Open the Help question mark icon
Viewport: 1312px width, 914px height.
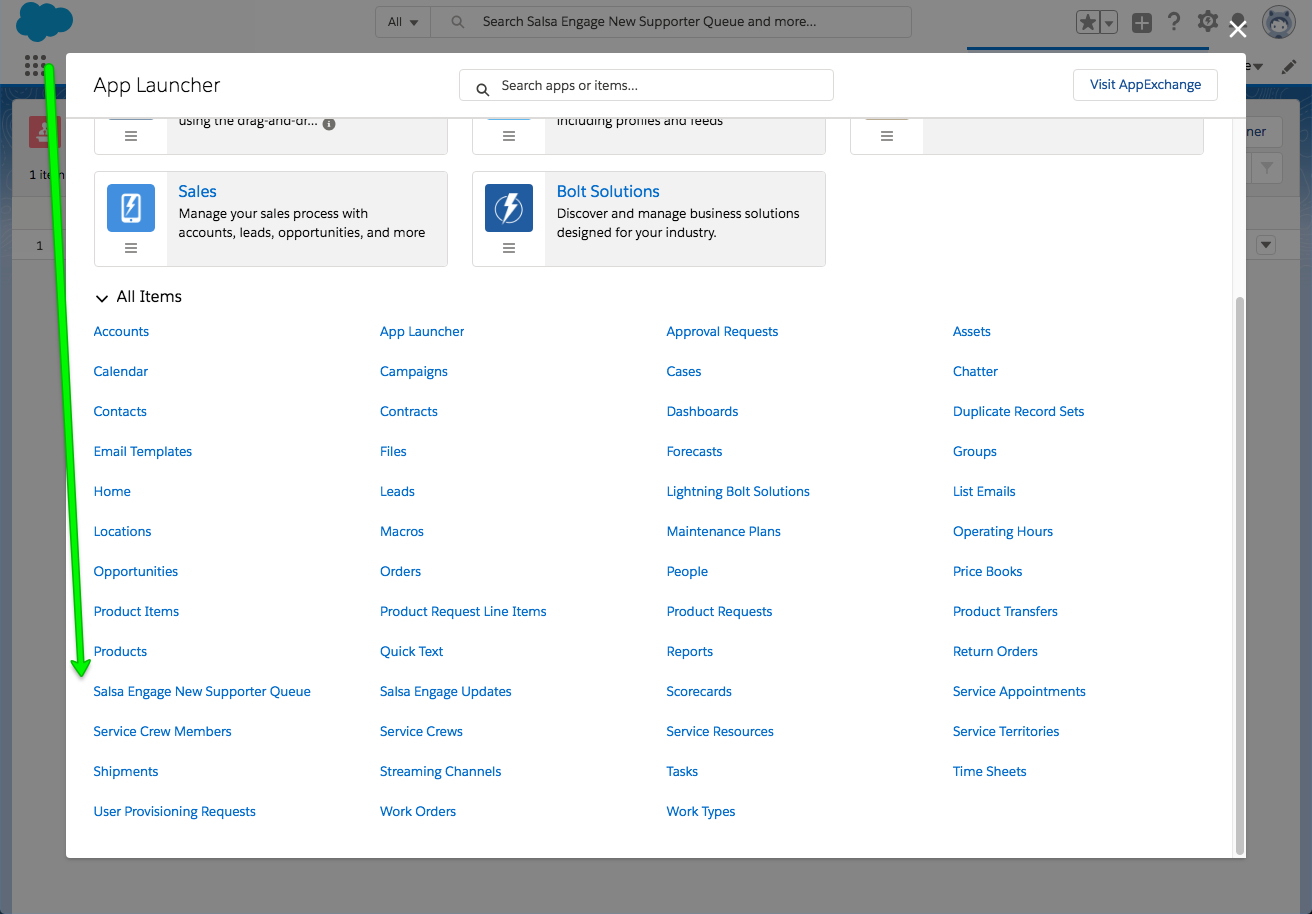pos(1175,22)
